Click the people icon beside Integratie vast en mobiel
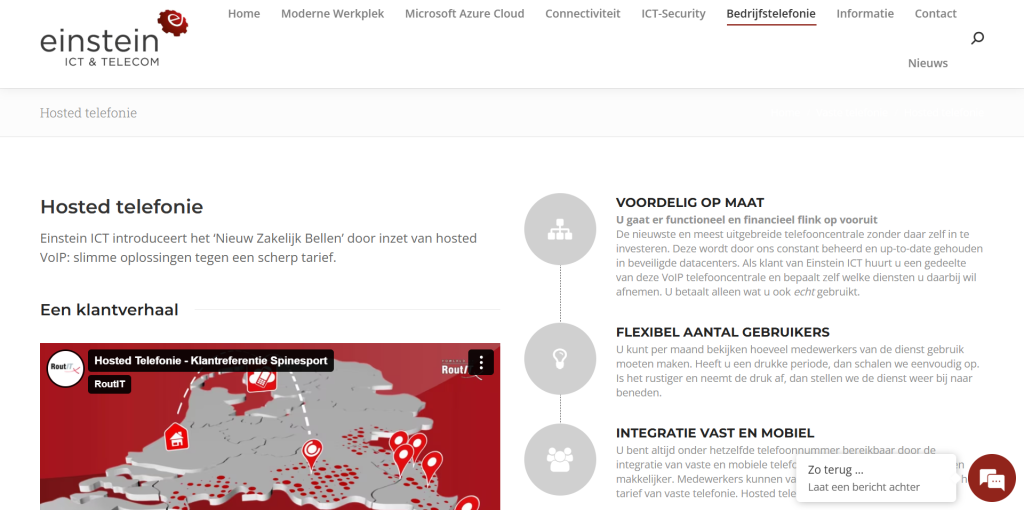The width and height of the screenshot is (1024, 510). [560, 460]
